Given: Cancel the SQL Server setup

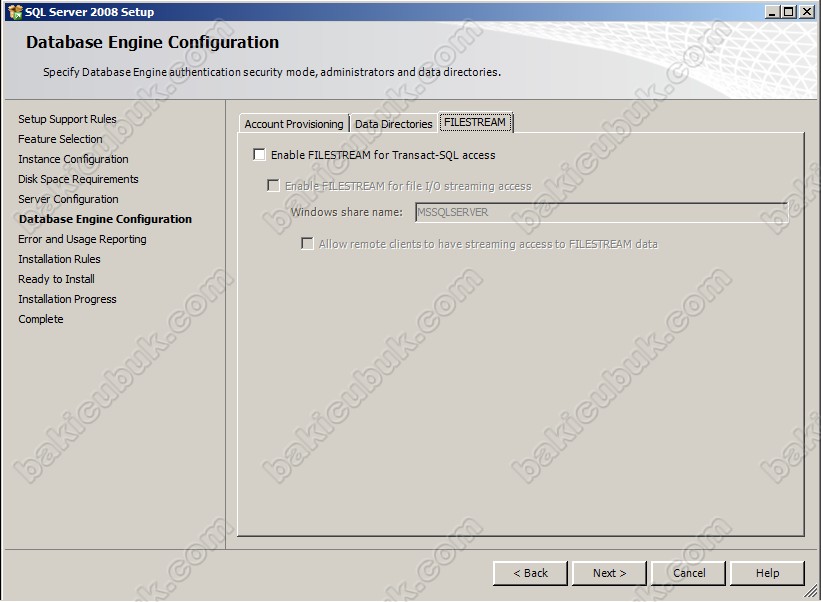Looking at the screenshot, I should pyautogui.click(x=689, y=573).
